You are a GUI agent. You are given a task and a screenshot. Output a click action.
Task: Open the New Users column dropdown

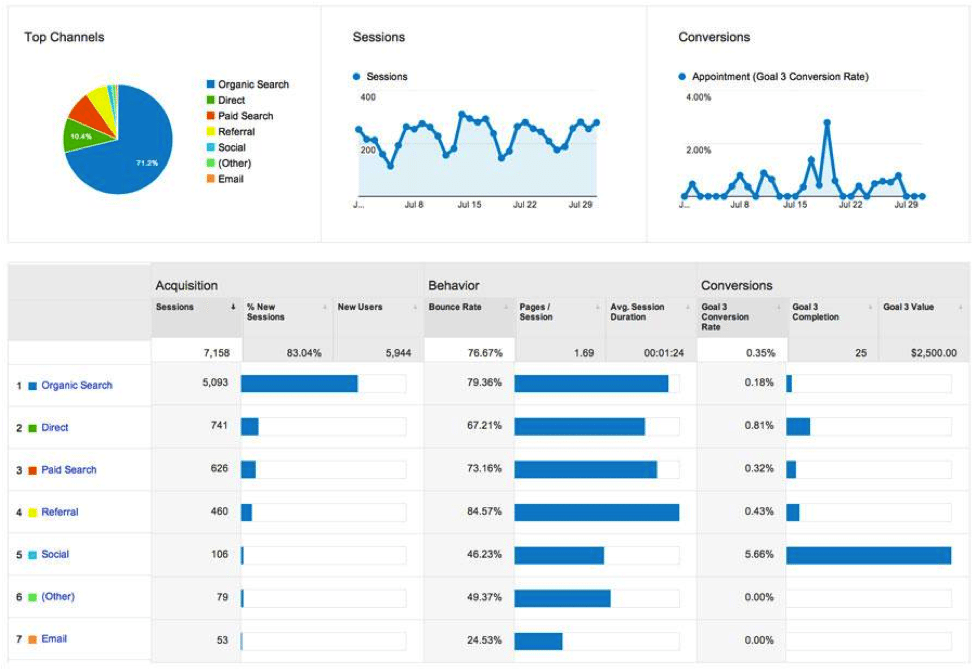(x=415, y=307)
